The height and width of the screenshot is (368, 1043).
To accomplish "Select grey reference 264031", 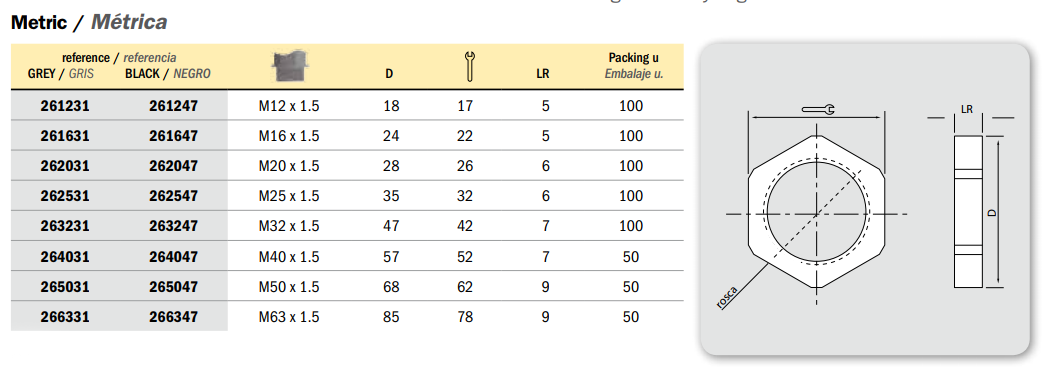I will pyautogui.click(x=65, y=257).
